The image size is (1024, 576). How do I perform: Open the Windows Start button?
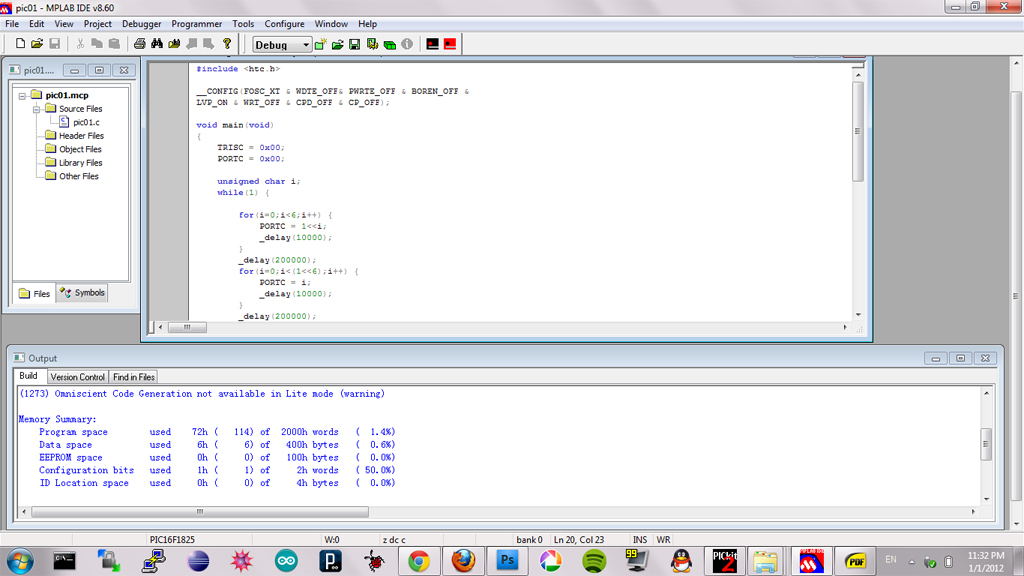20,561
